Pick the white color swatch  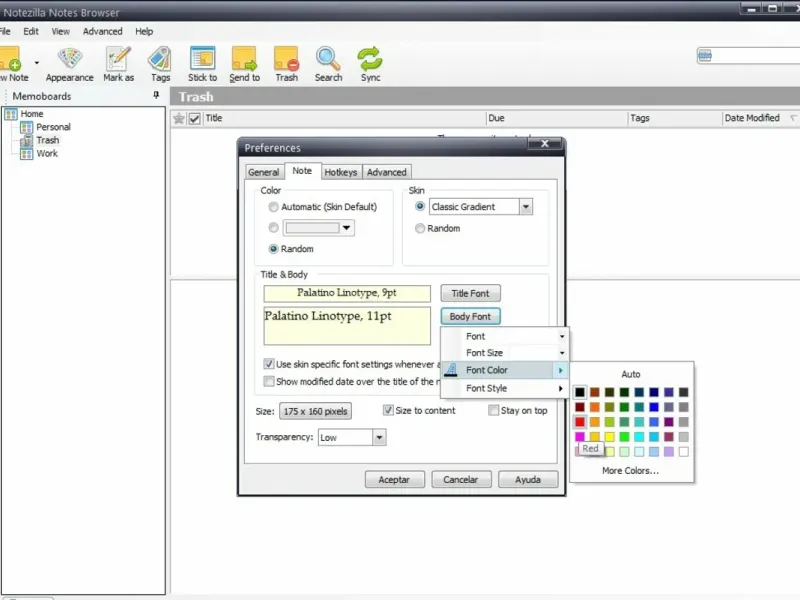coord(684,452)
